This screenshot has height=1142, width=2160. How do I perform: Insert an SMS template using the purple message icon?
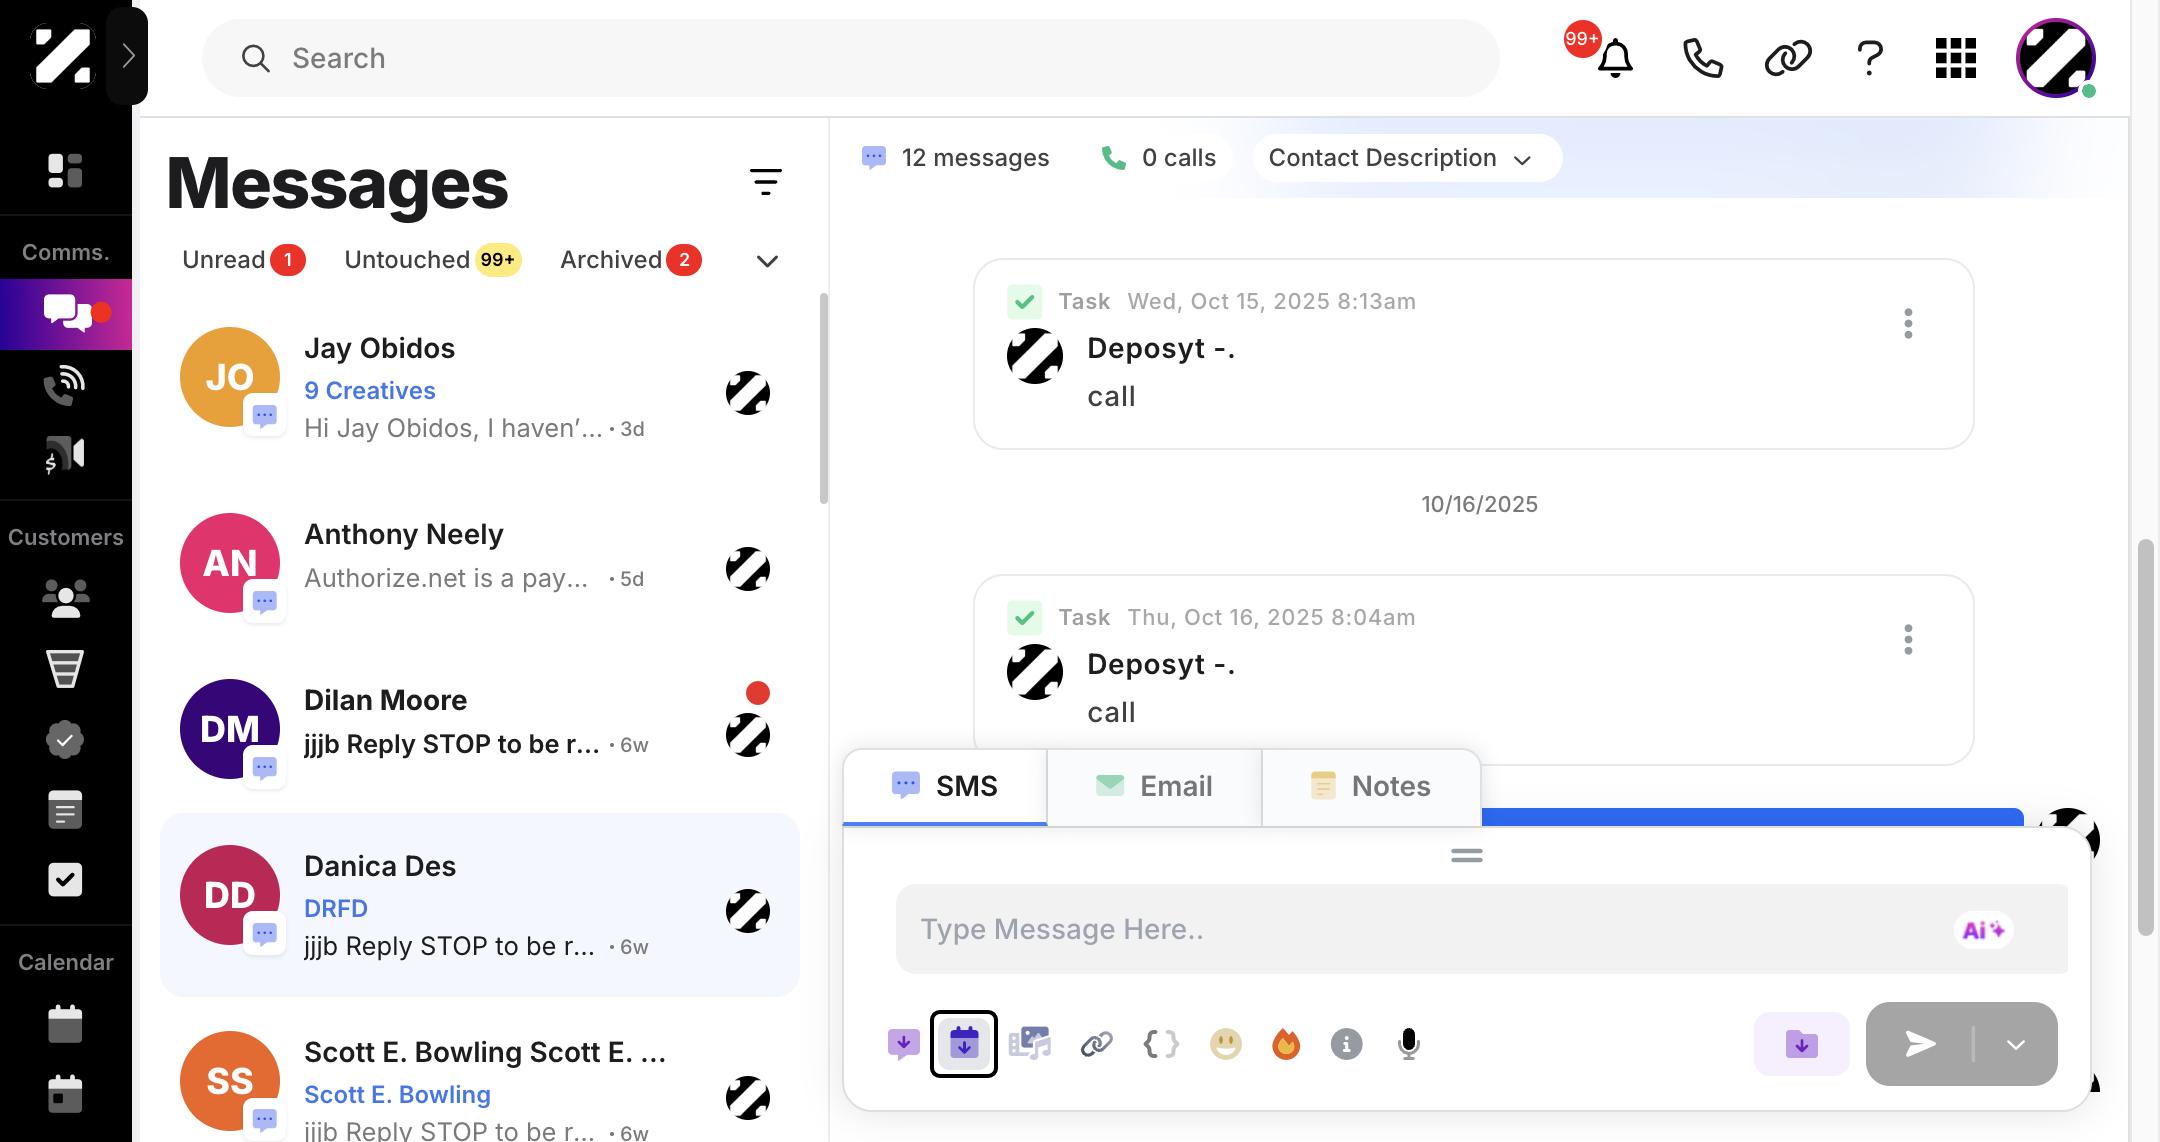pos(904,1044)
